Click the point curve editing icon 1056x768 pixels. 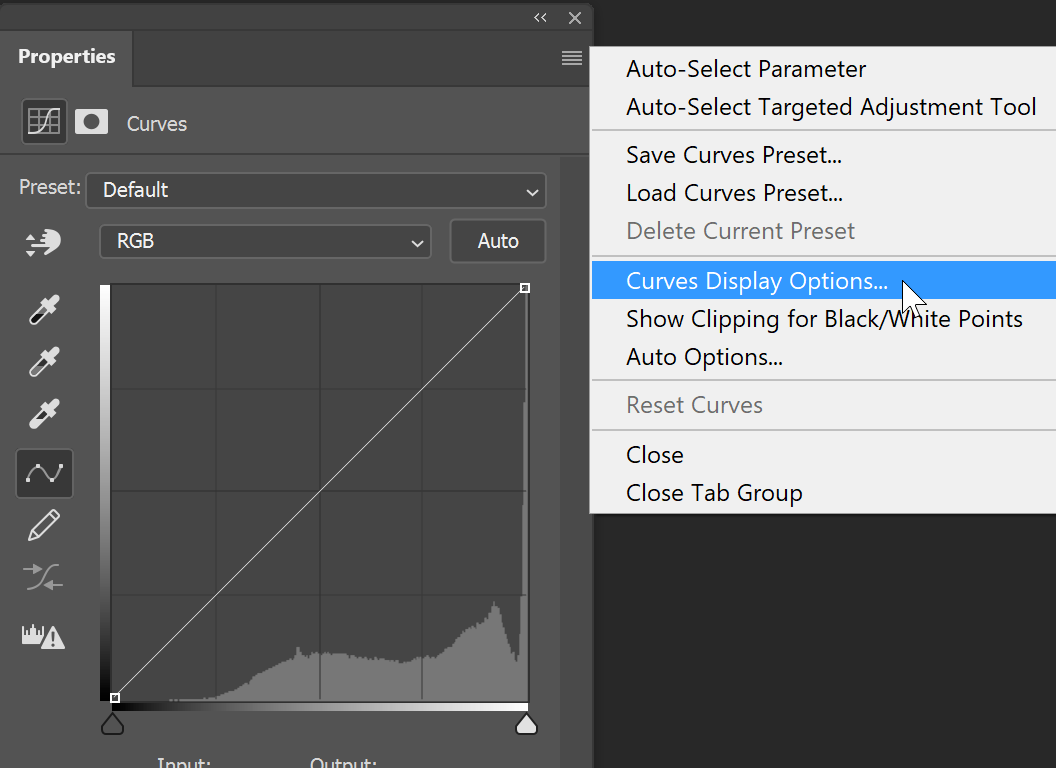(43, 473)
